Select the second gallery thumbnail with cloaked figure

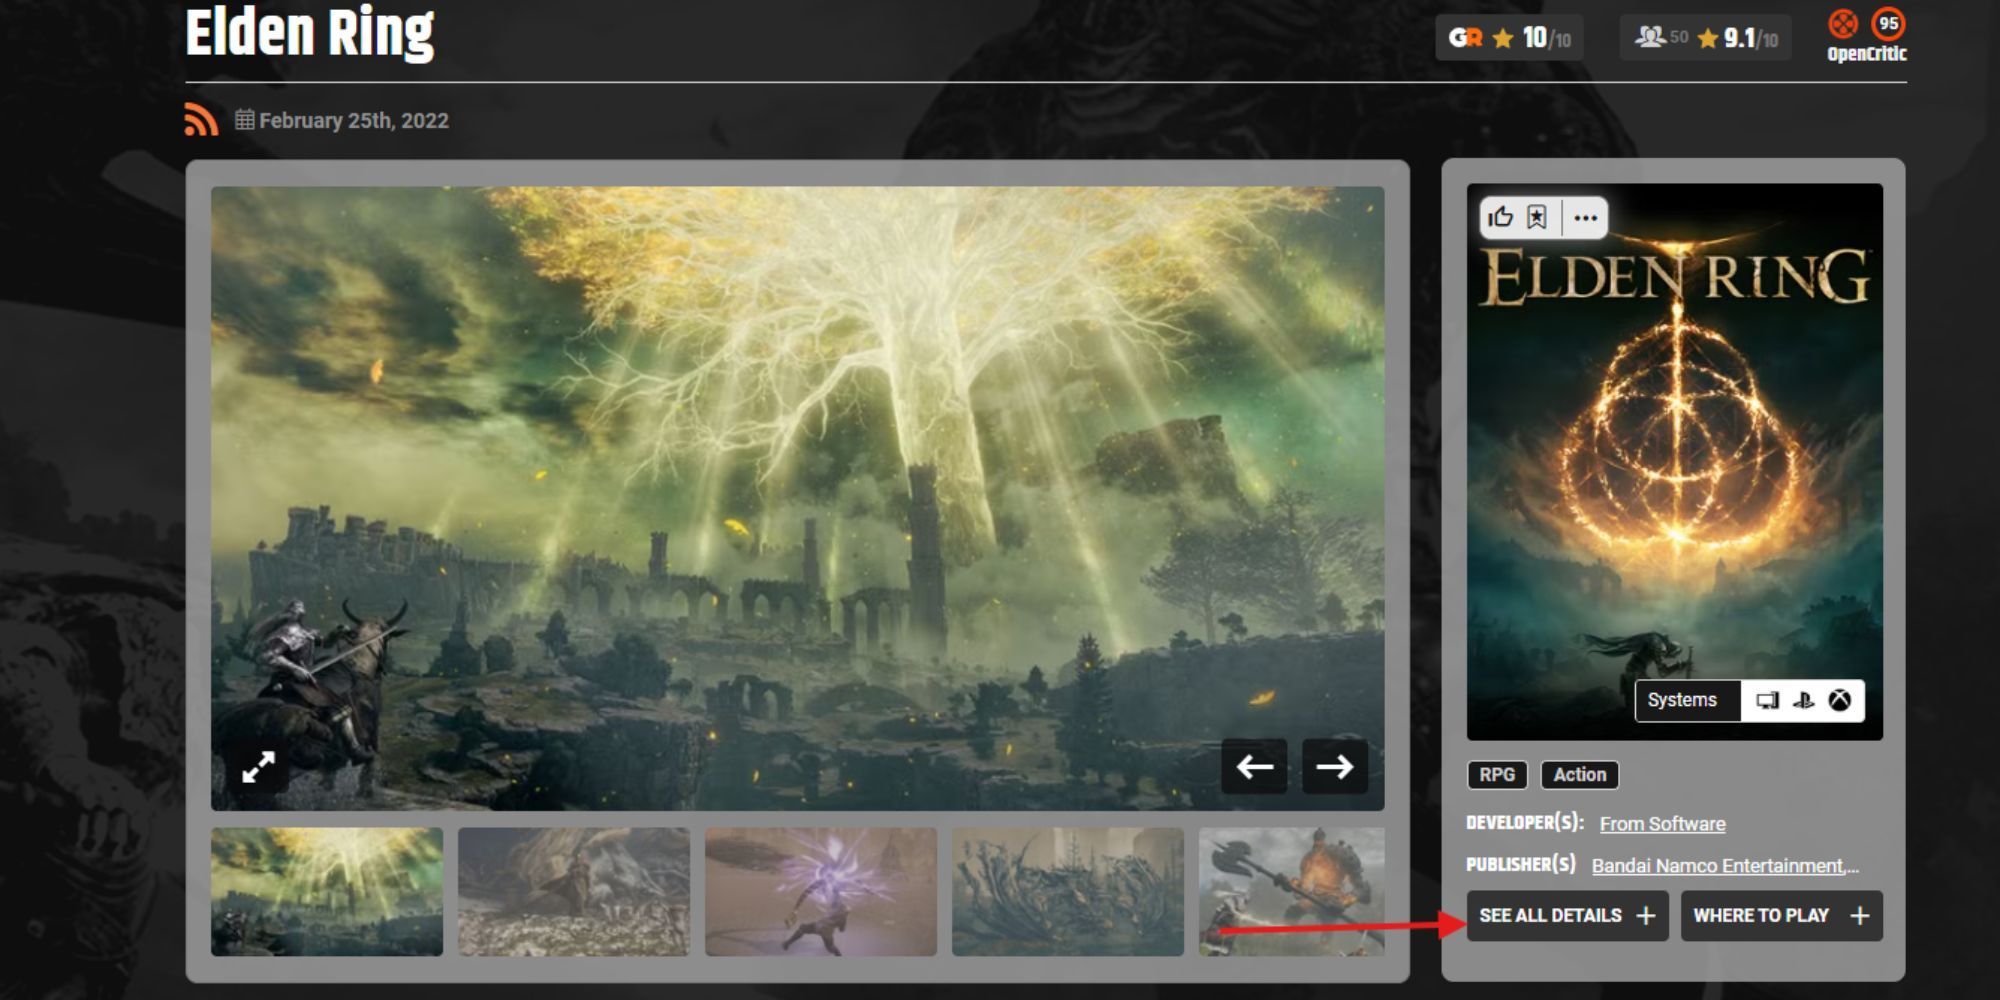click(574, 892)
